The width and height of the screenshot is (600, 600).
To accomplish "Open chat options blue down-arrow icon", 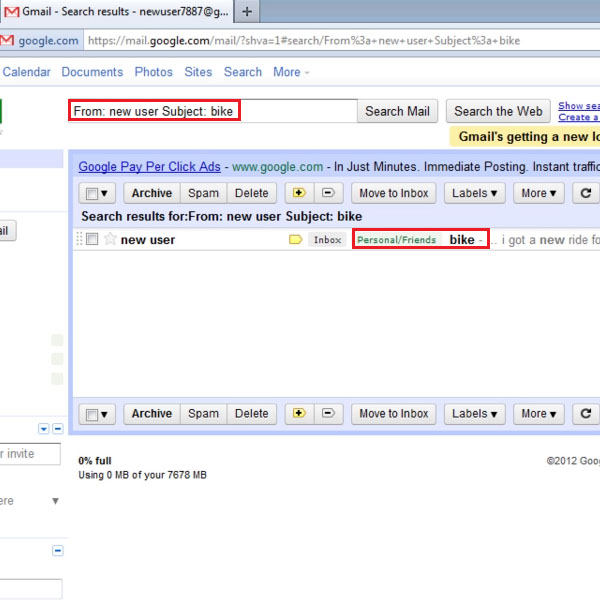I will [x=44, y=429].
